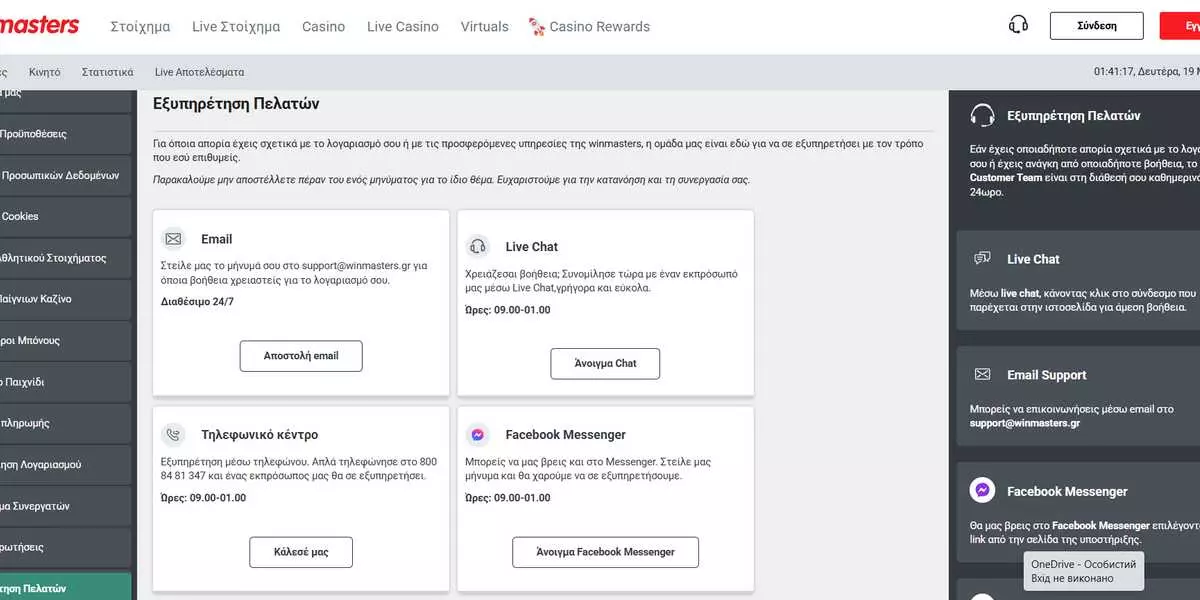This screenshot has height=600, width=1200.
Task: Open the Στοίχημα menu
Action: (x=140, y=27)
